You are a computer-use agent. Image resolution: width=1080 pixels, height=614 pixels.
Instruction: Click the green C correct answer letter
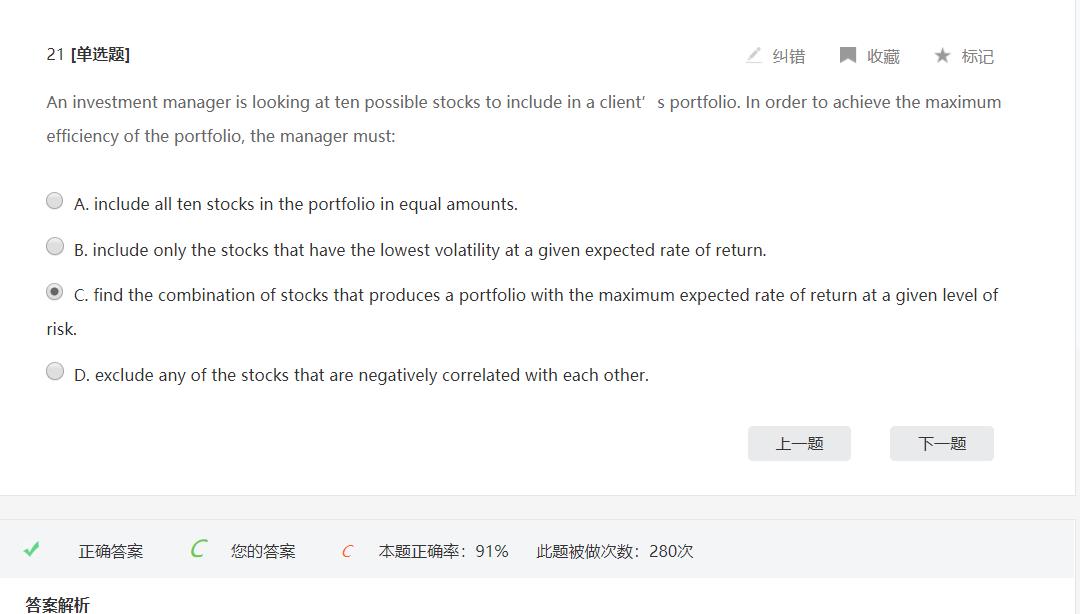click(x=198, y=549)
